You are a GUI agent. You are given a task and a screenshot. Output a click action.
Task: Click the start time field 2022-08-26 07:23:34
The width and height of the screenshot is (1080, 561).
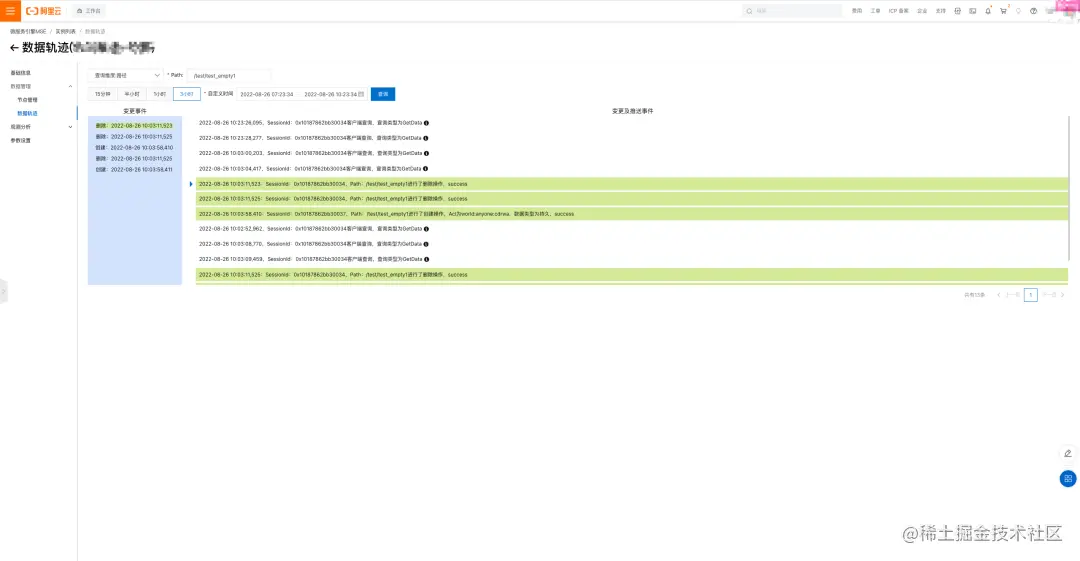coord(267,94)
